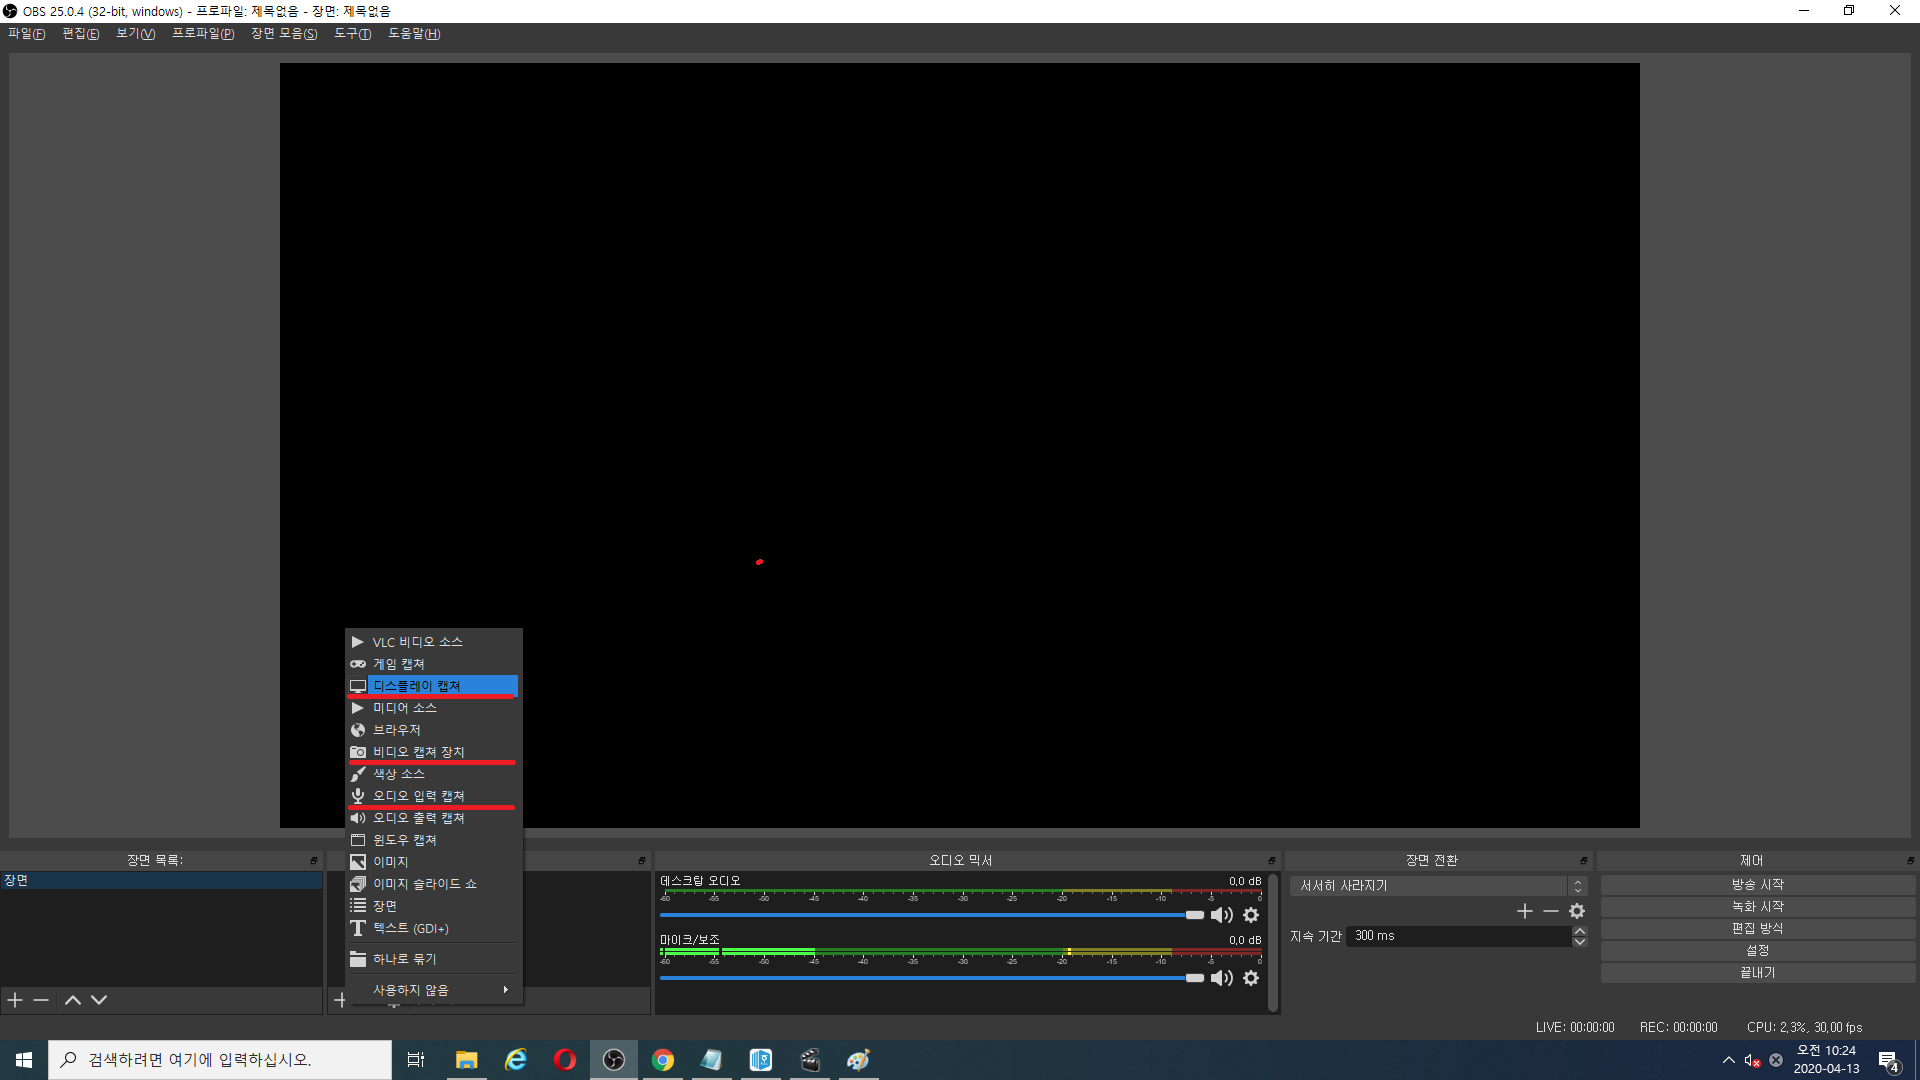Remove selected scene with minus icon

[x=41, y=1000]
